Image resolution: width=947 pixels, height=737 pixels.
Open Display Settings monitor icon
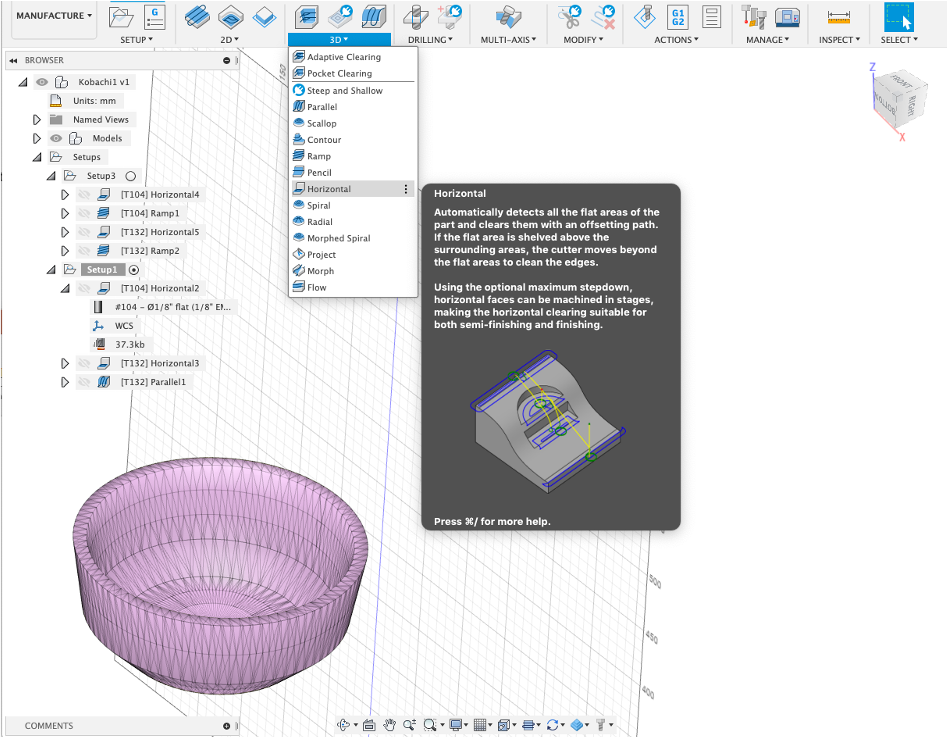click(456, 725)
